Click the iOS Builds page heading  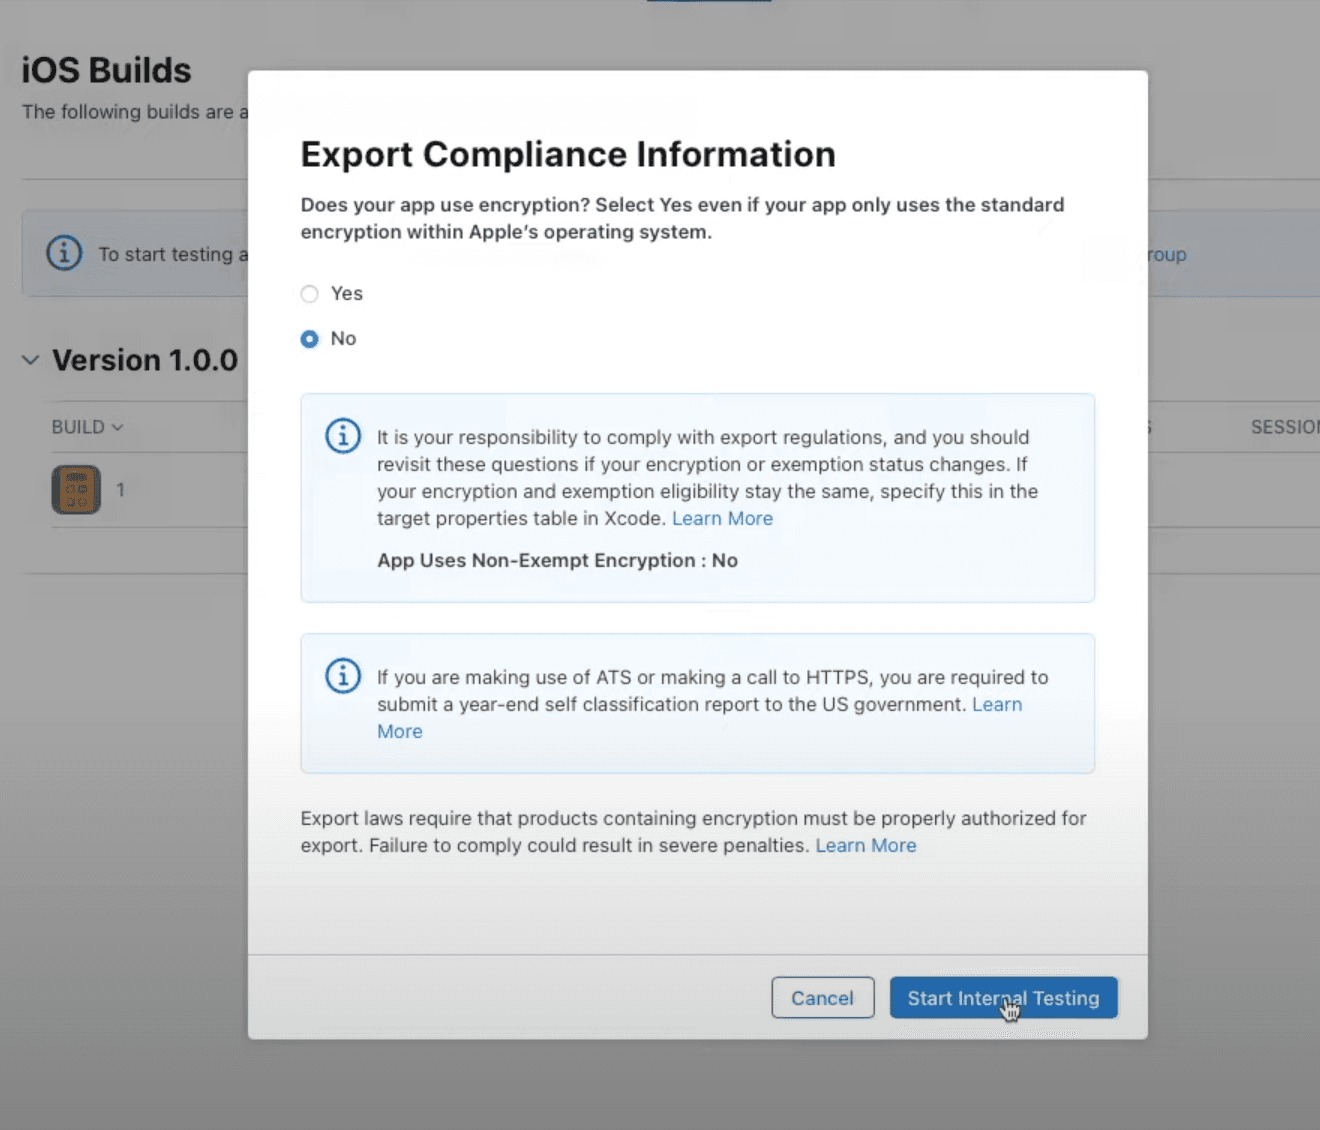click(x=106, y=70)
